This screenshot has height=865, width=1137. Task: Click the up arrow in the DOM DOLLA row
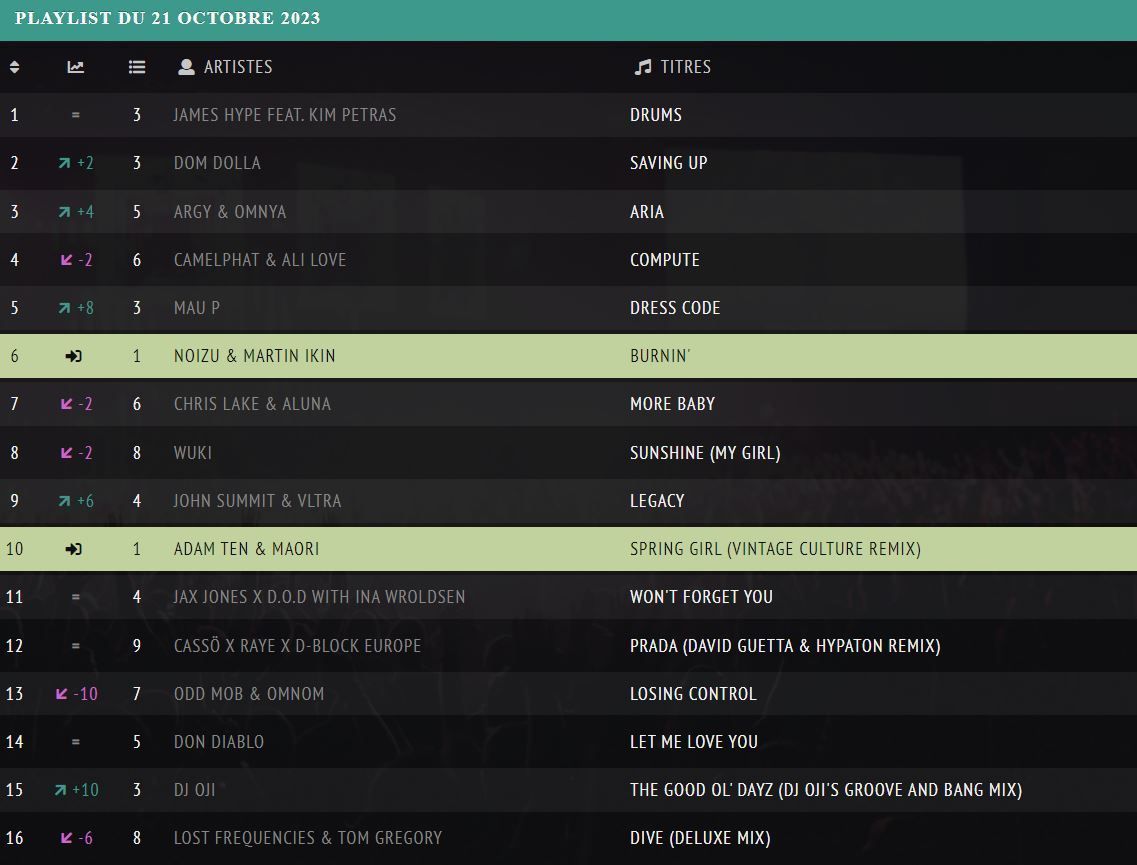[x=65, y=163]
